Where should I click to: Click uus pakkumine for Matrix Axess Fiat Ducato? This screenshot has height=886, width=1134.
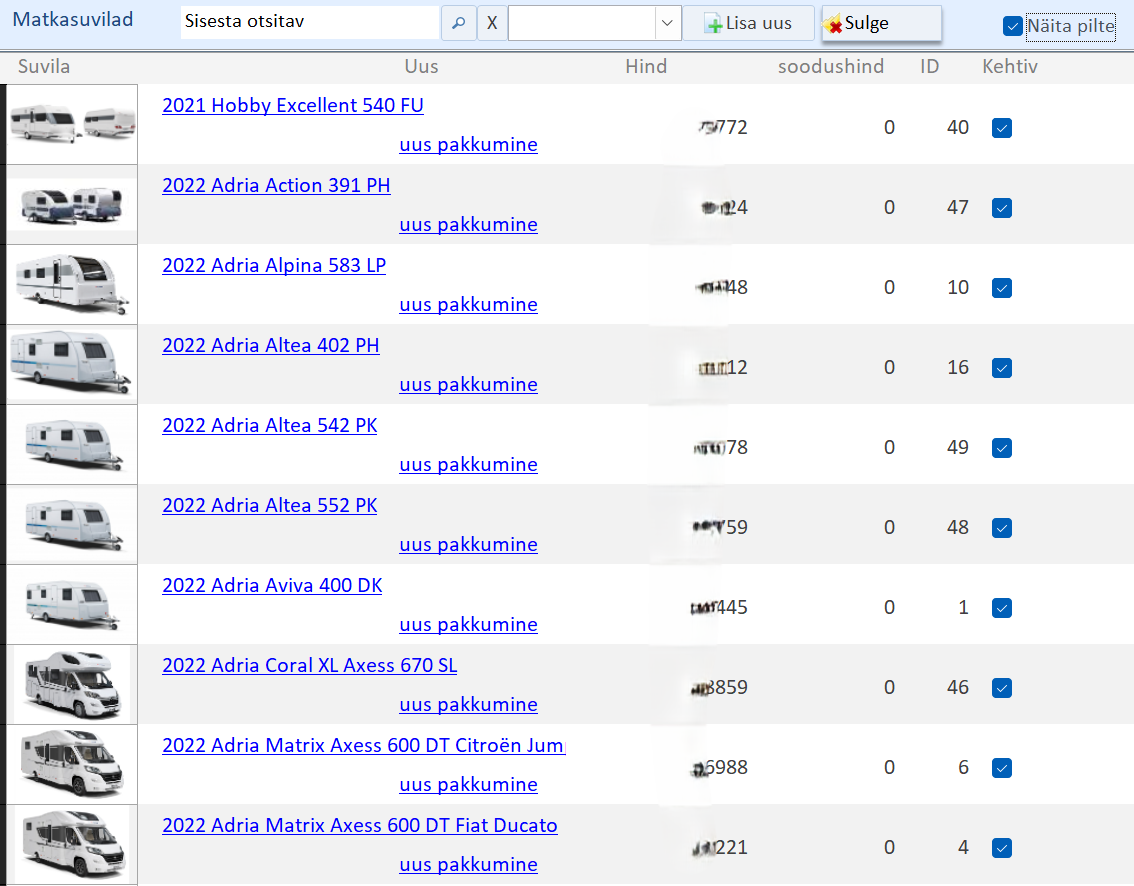[469, 865]
